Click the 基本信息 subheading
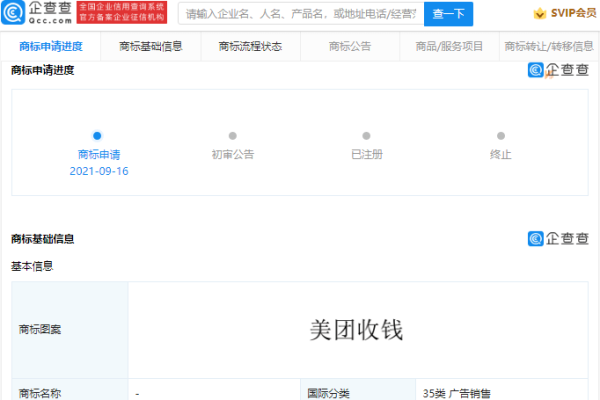 tap(32, 266)
